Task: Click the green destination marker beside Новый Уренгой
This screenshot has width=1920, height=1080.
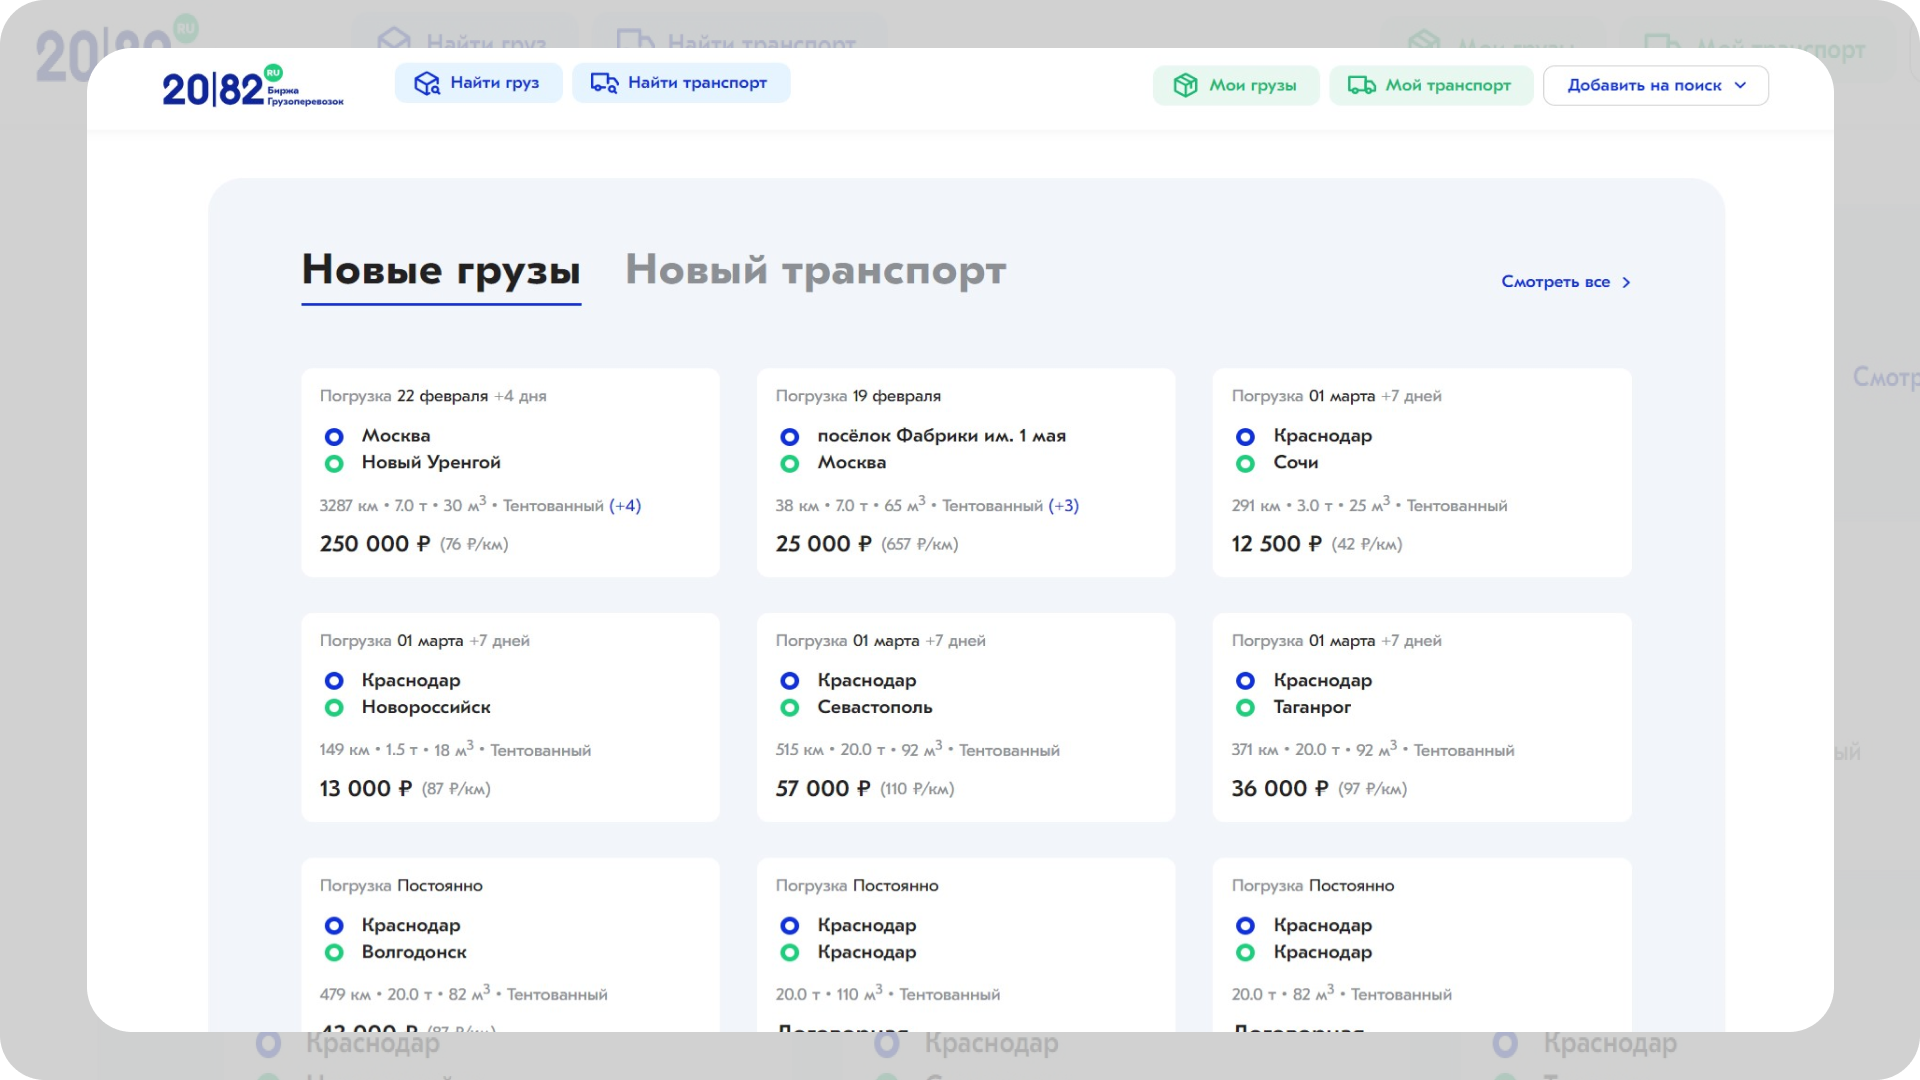Action: pyautogui.click(x=334, y=464)
